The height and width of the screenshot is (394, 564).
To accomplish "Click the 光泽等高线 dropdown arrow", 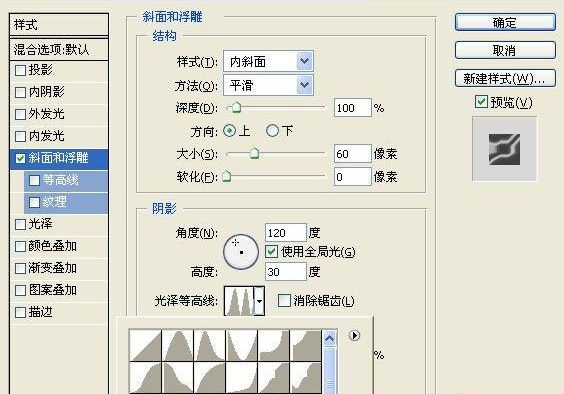I will [x=259, y=301].
